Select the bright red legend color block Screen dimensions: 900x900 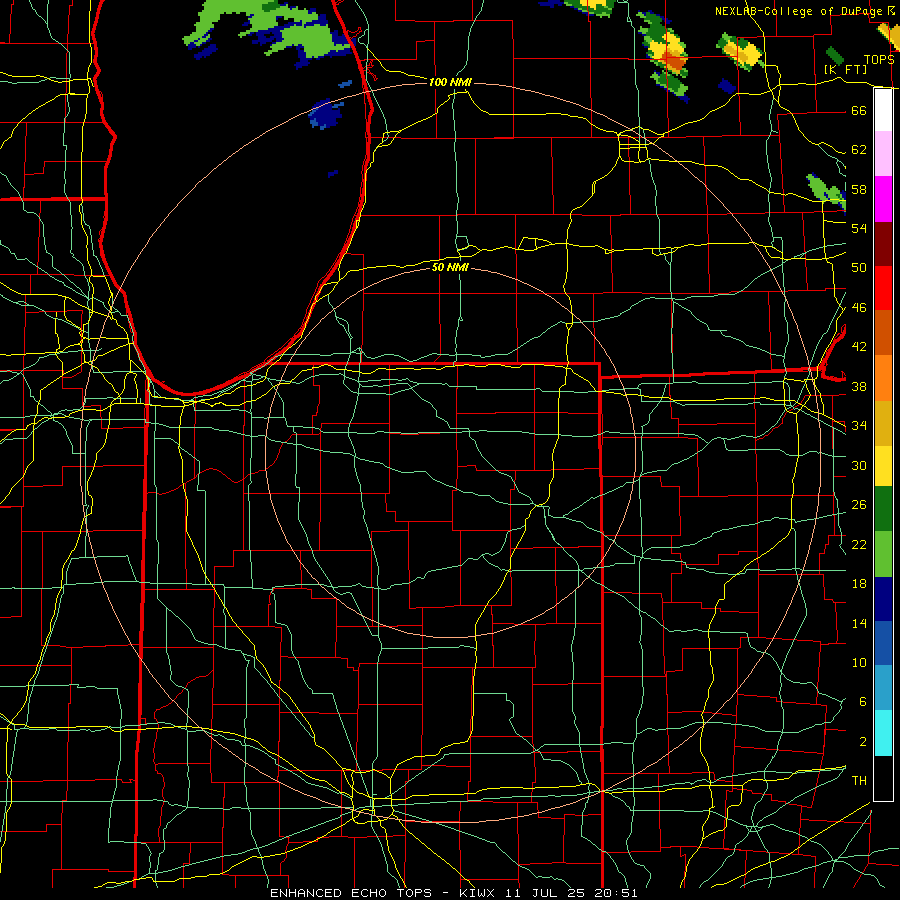[883, 288]
